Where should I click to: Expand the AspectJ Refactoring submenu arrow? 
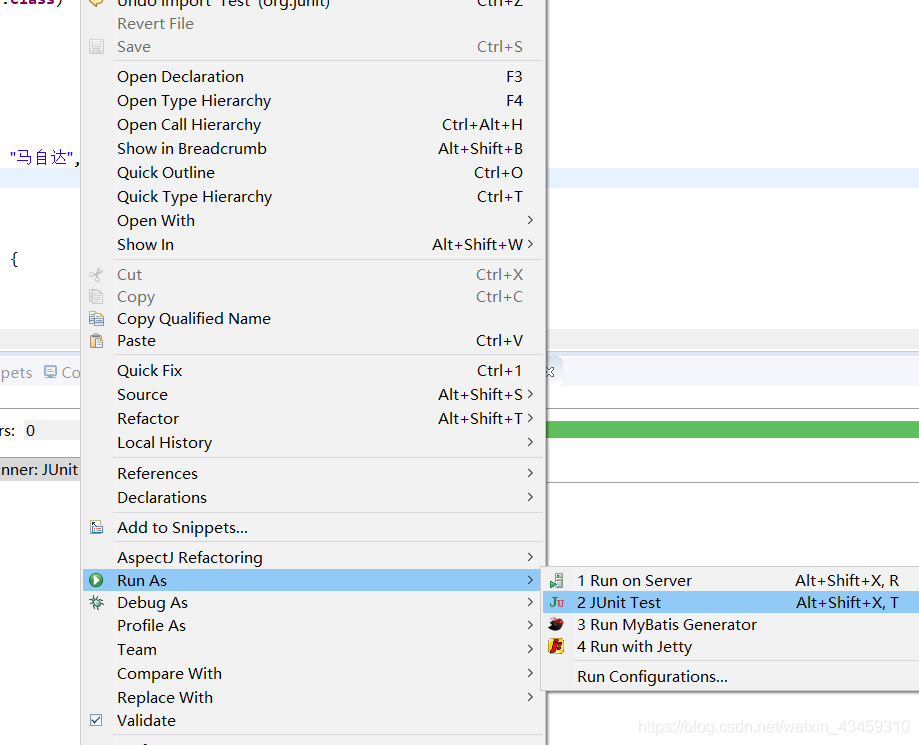click(530, 557)
